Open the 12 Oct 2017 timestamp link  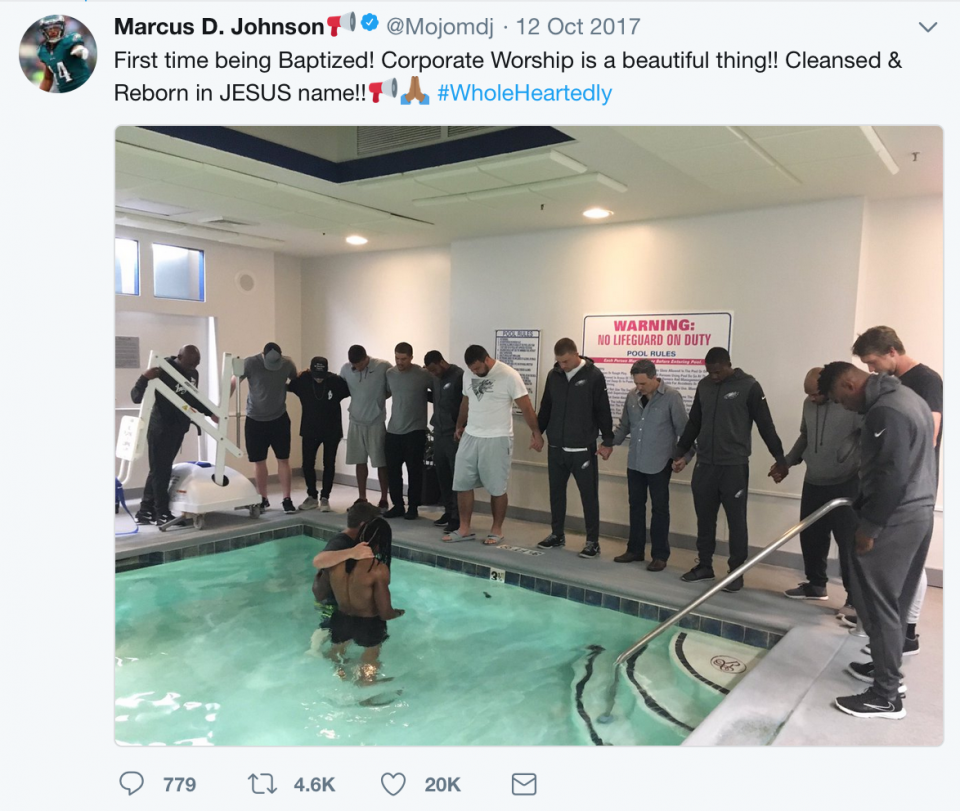(x=578, y=26)
